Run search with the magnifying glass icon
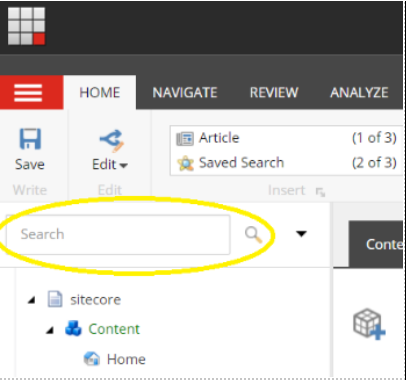This screenshot has height=382, width=407. pyautogui.click(x=253, y=234)
